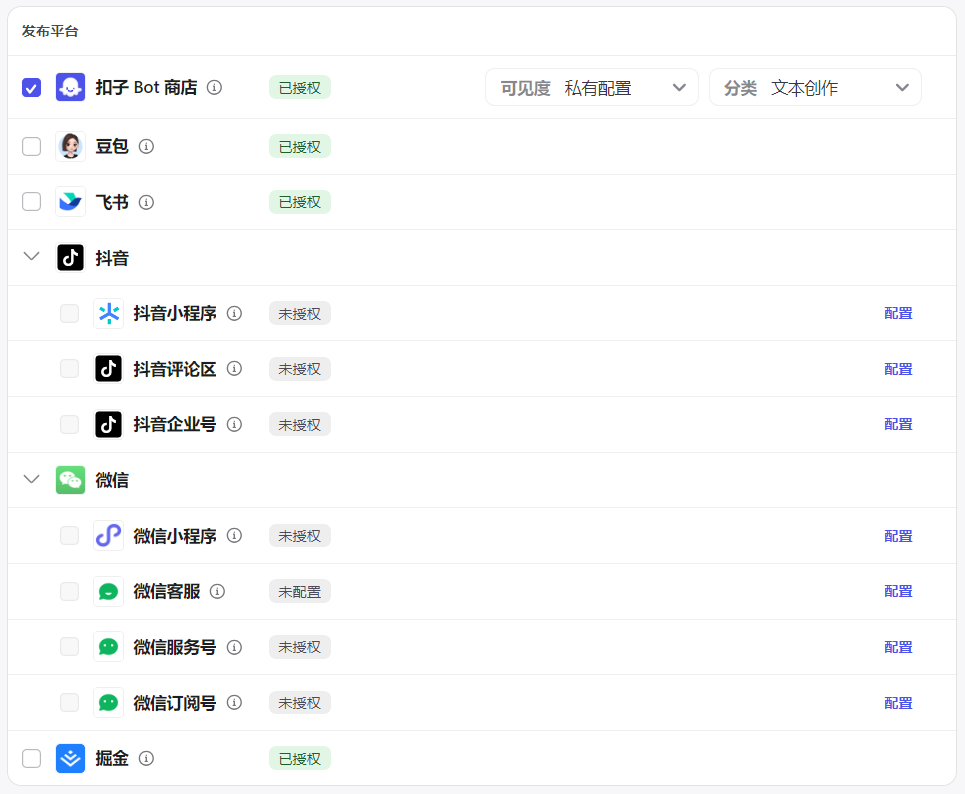Click 配置 link for 微信服务号
The image size is (965, 794).
[x=898, y=647]
